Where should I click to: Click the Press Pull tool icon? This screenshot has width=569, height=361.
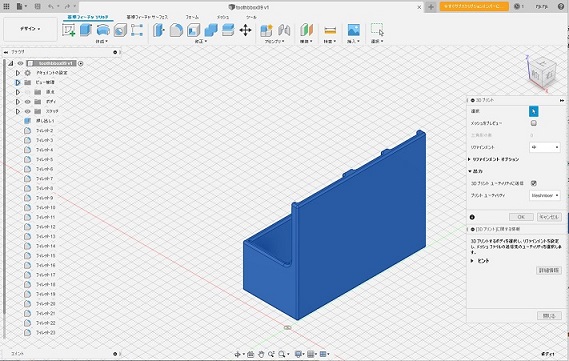(x=159, y=30)
